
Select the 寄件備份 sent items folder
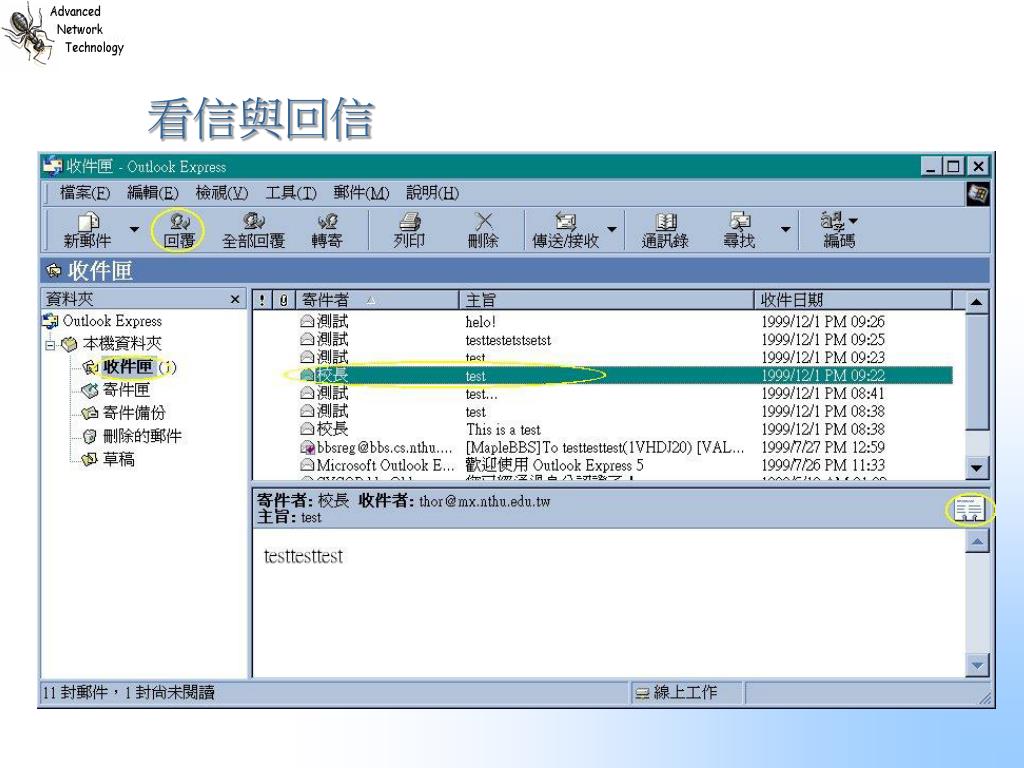pos(134,413)
